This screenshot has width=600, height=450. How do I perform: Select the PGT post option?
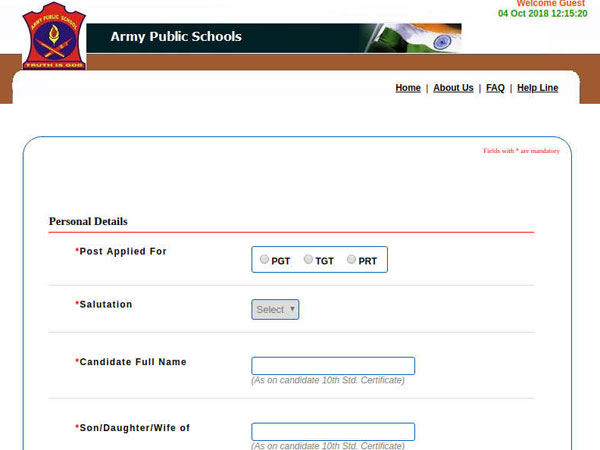point(264,259)
